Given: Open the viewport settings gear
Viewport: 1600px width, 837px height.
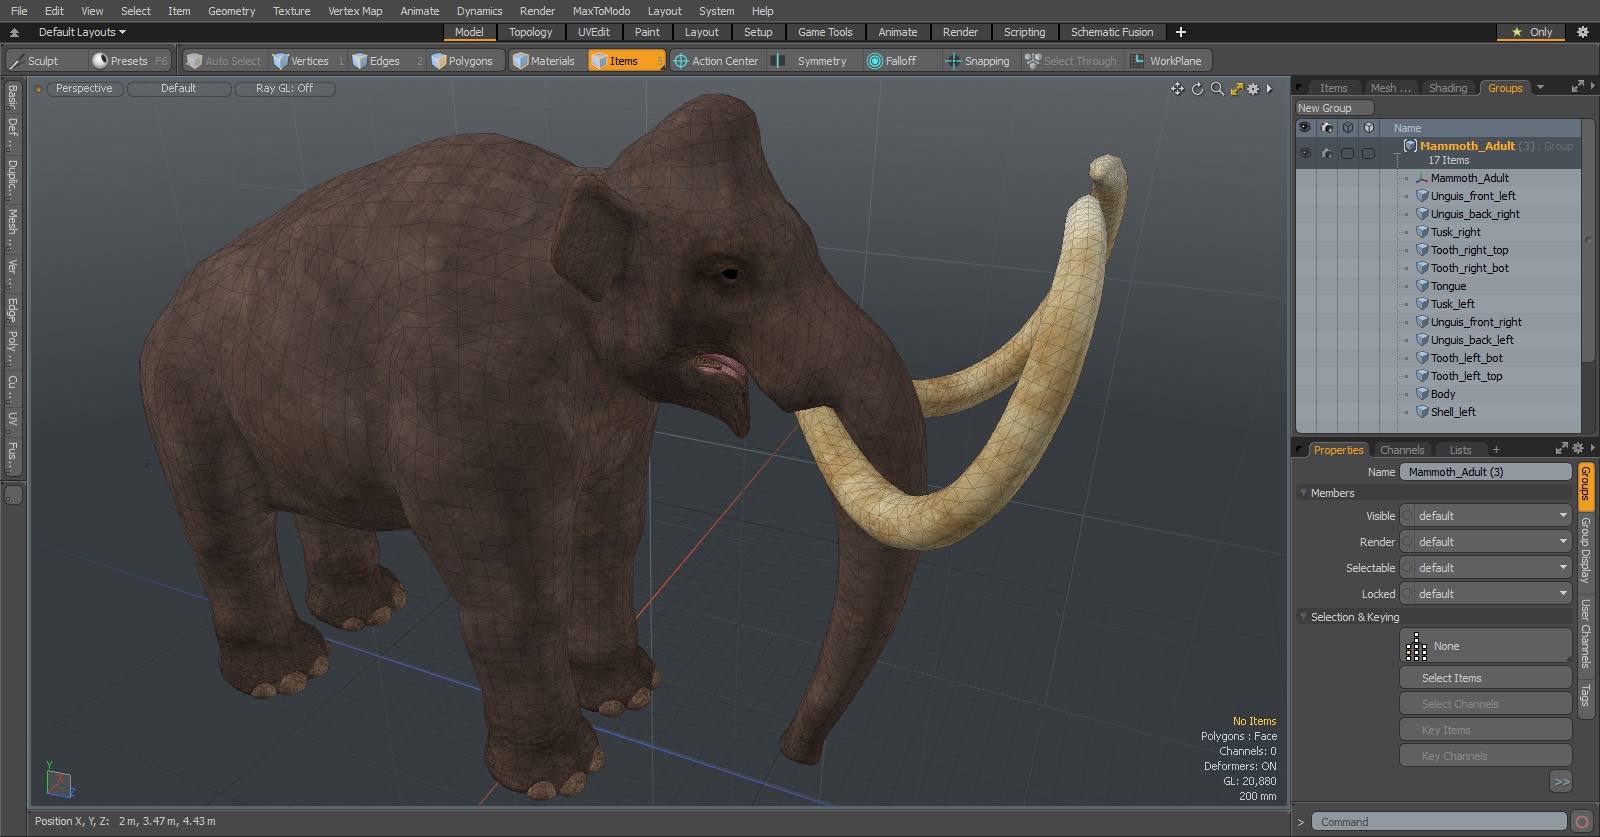Looking at the screenshot, I should coord(1253,89).
